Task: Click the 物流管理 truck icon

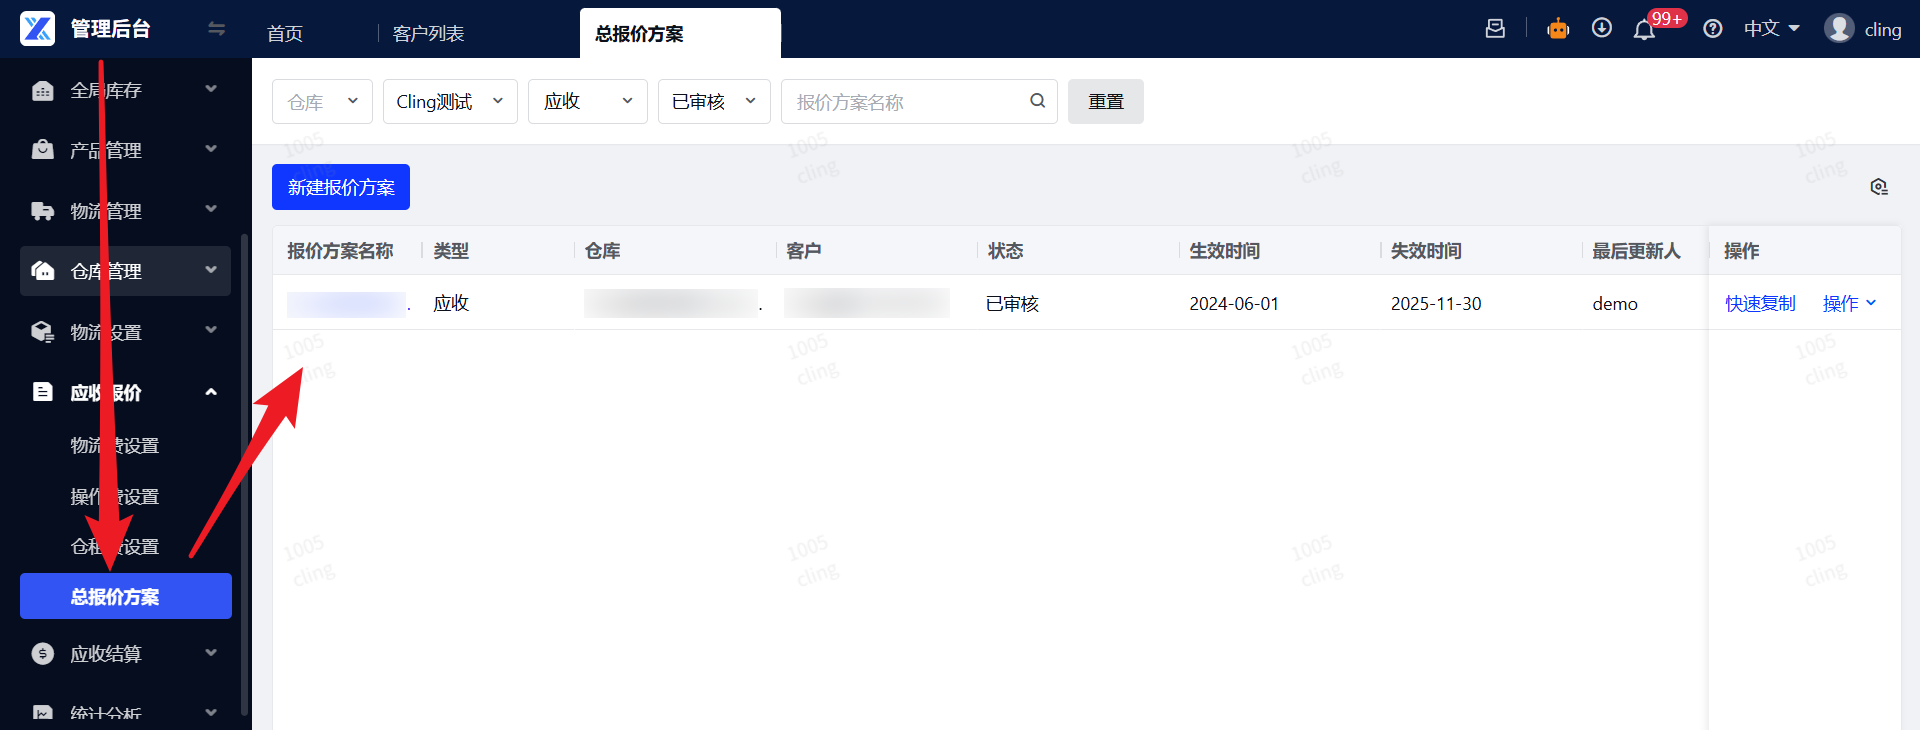Action: 43,211
